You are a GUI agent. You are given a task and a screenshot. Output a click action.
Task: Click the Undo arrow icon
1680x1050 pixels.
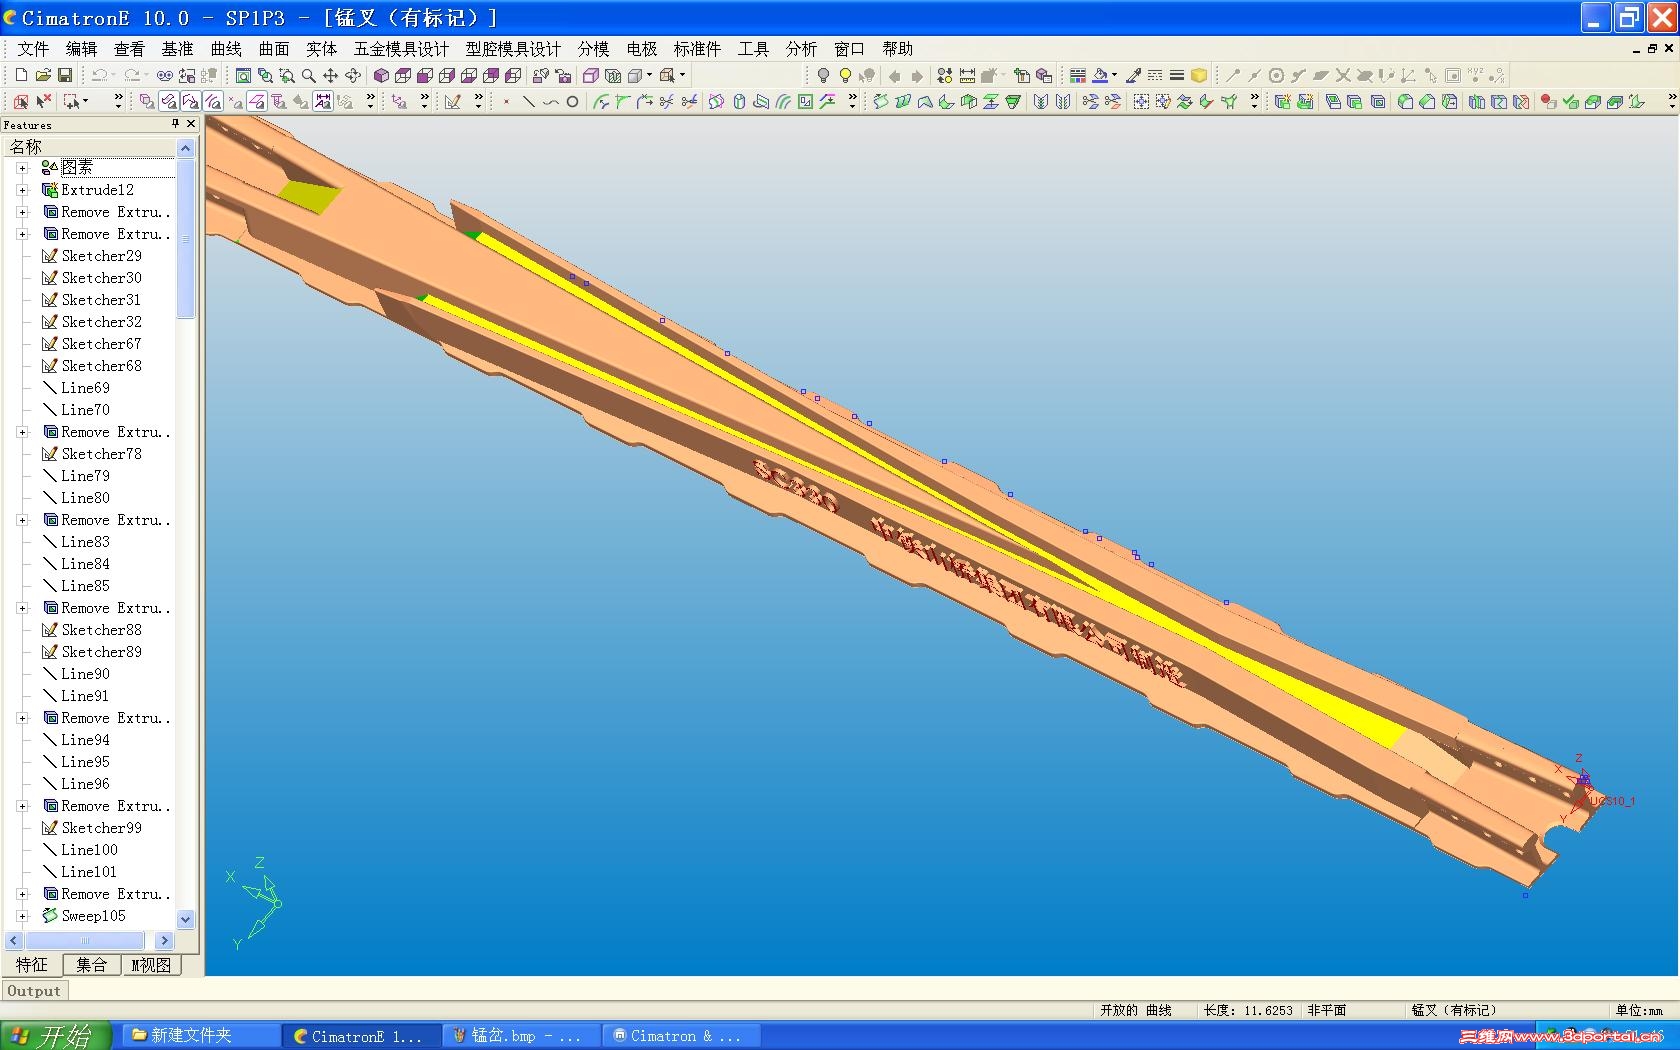[98, 75]
